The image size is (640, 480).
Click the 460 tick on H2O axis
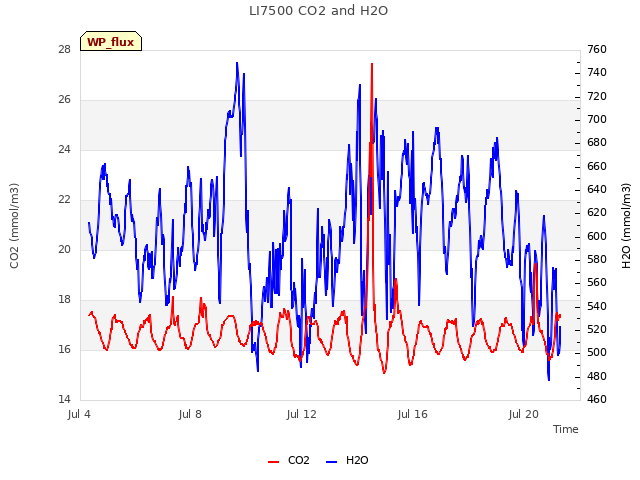597,399
